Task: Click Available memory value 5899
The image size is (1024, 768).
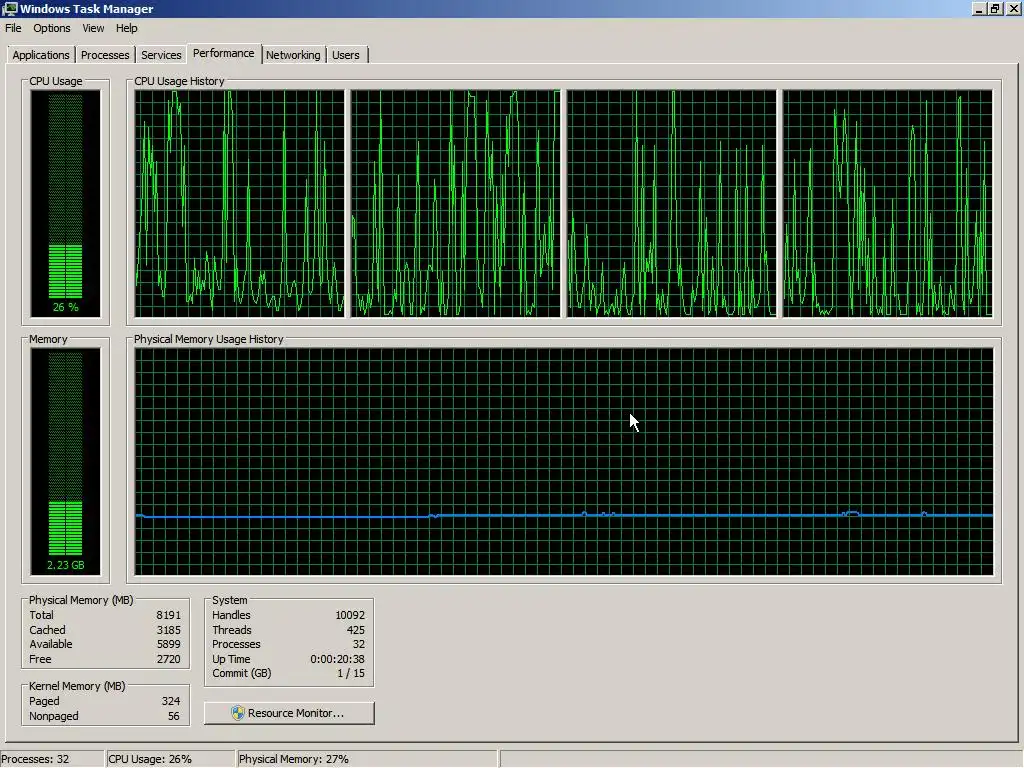Action: tap(168, 644)
